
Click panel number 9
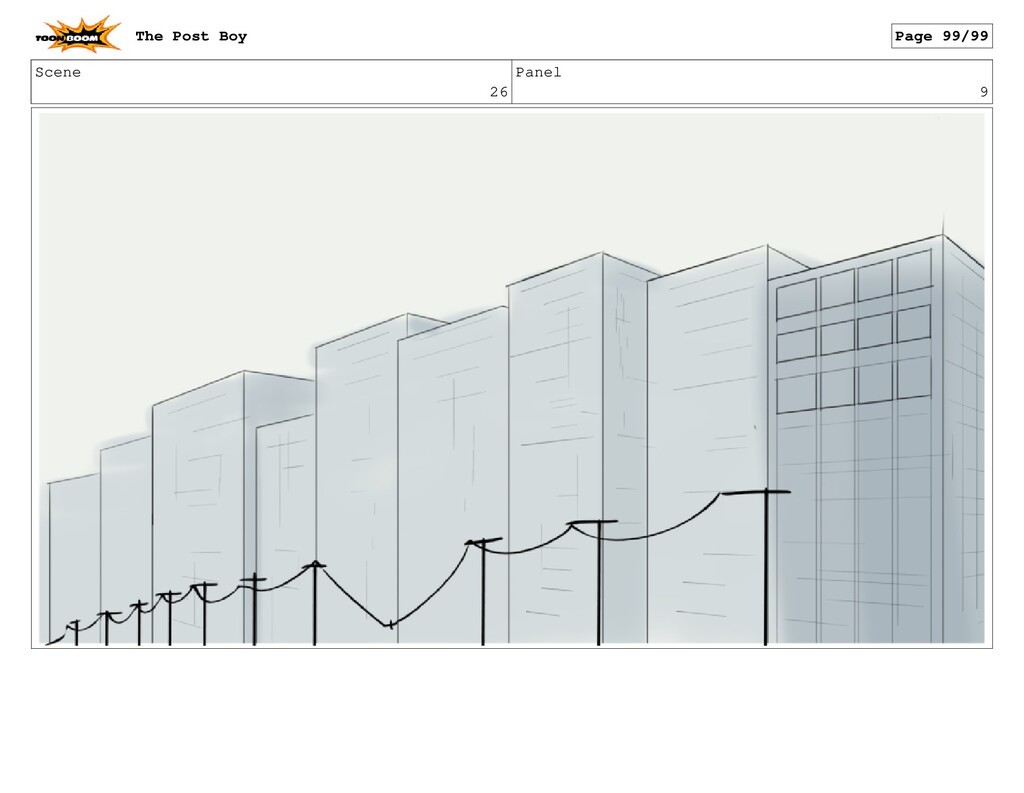pos(984,92)
